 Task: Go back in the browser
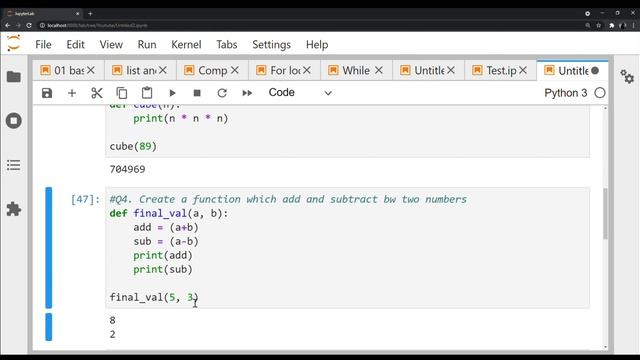8,25
